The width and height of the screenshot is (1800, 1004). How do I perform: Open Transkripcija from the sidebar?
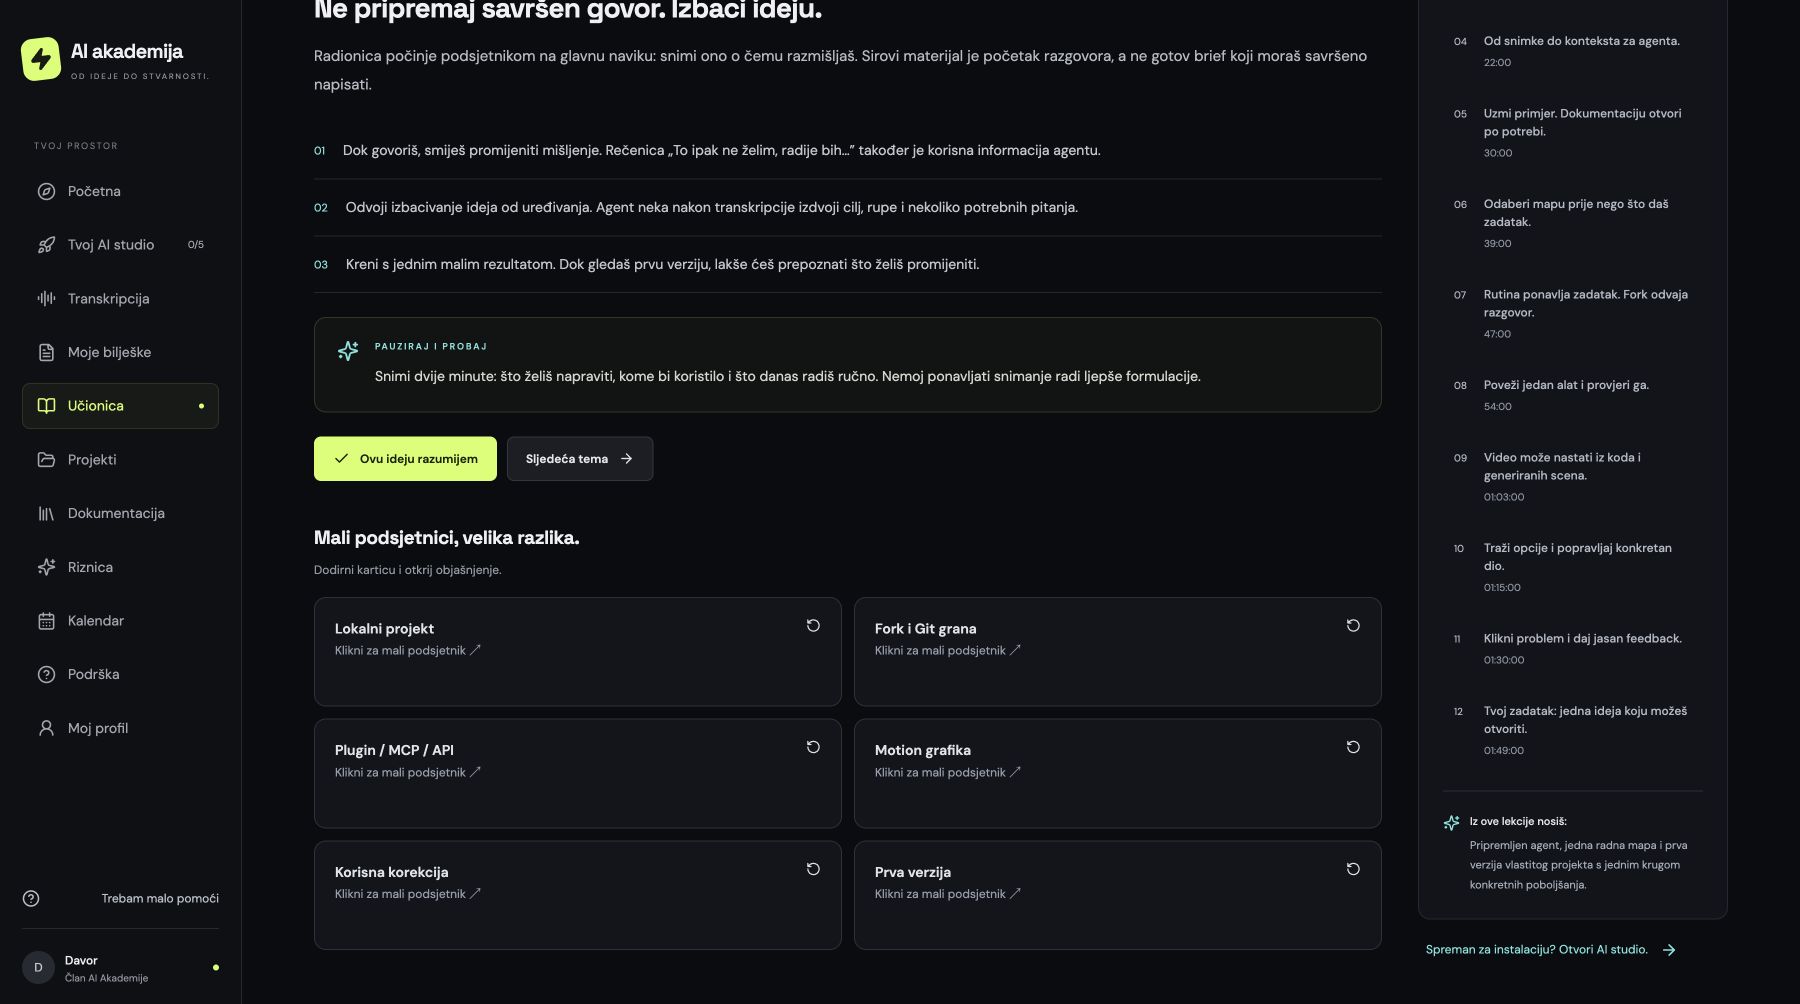tap(120, 298)
